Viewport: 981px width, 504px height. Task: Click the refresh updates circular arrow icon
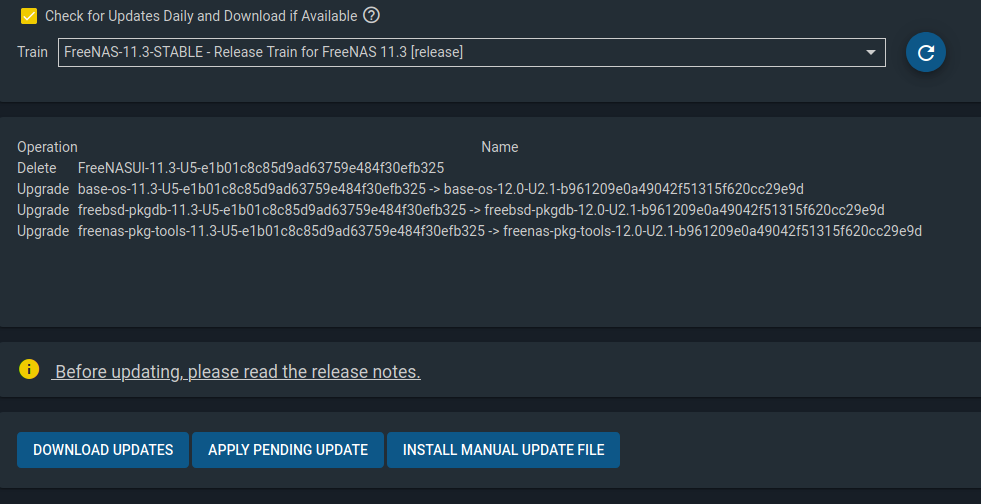(x=925, y=53)
